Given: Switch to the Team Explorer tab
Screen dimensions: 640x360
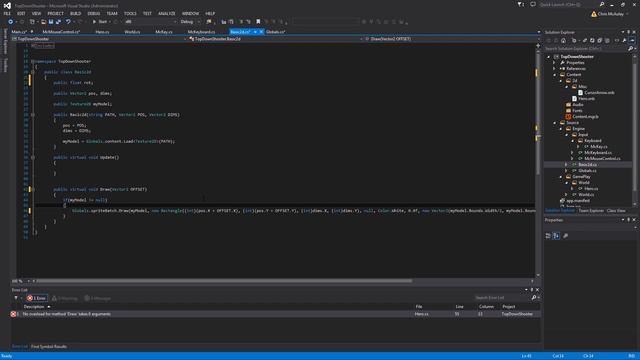Looking at the screenshot, I should pyautogui.click(x=591, y=211).
